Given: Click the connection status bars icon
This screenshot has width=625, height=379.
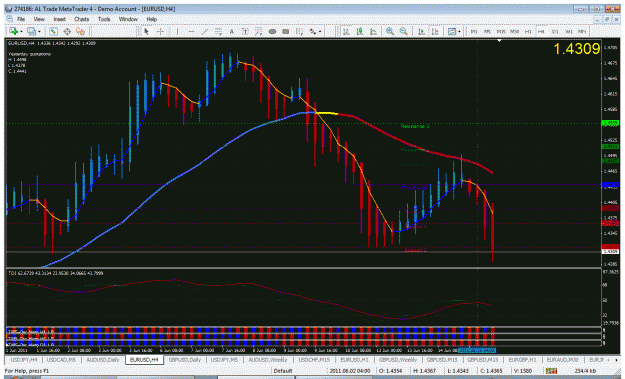Looking at the screenshot, I should [551, 371].
